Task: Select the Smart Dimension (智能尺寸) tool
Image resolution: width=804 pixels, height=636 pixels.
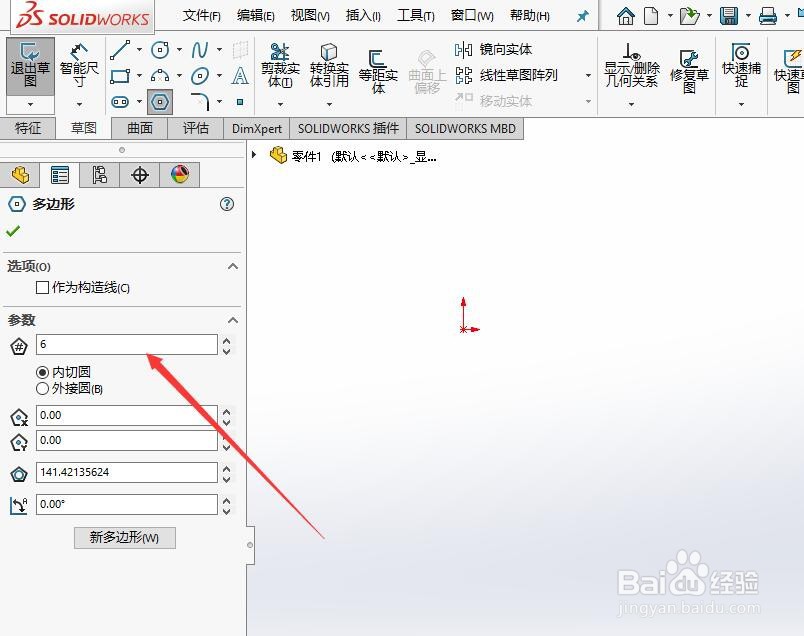Action: click(x=79, y=66)
